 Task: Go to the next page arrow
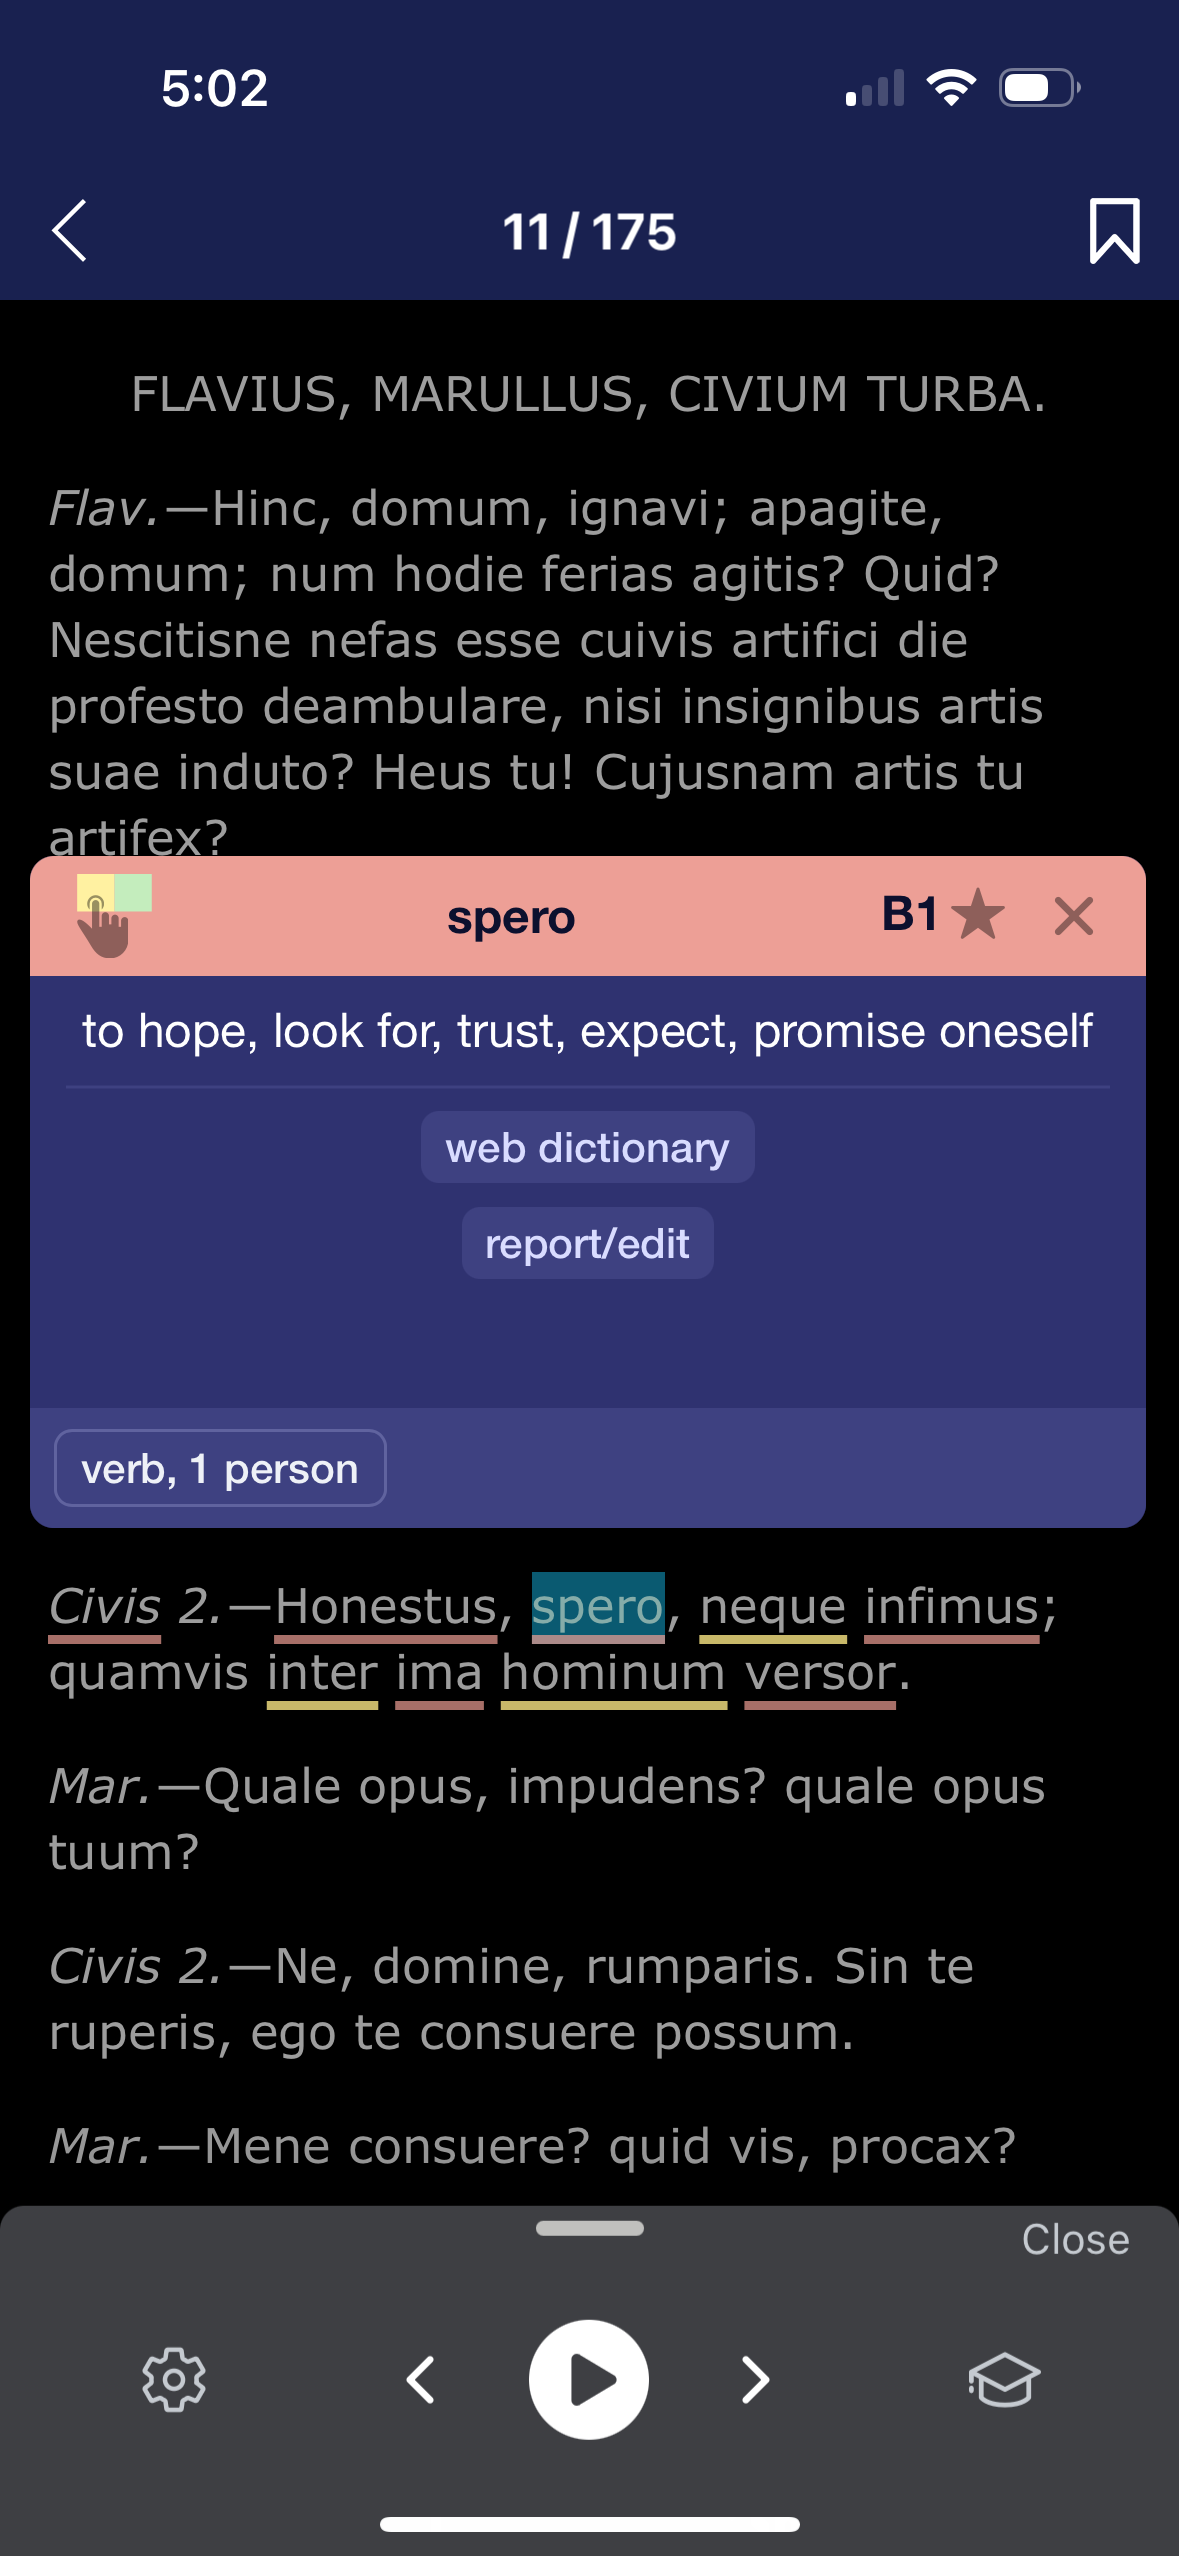tap(755, 2380)
